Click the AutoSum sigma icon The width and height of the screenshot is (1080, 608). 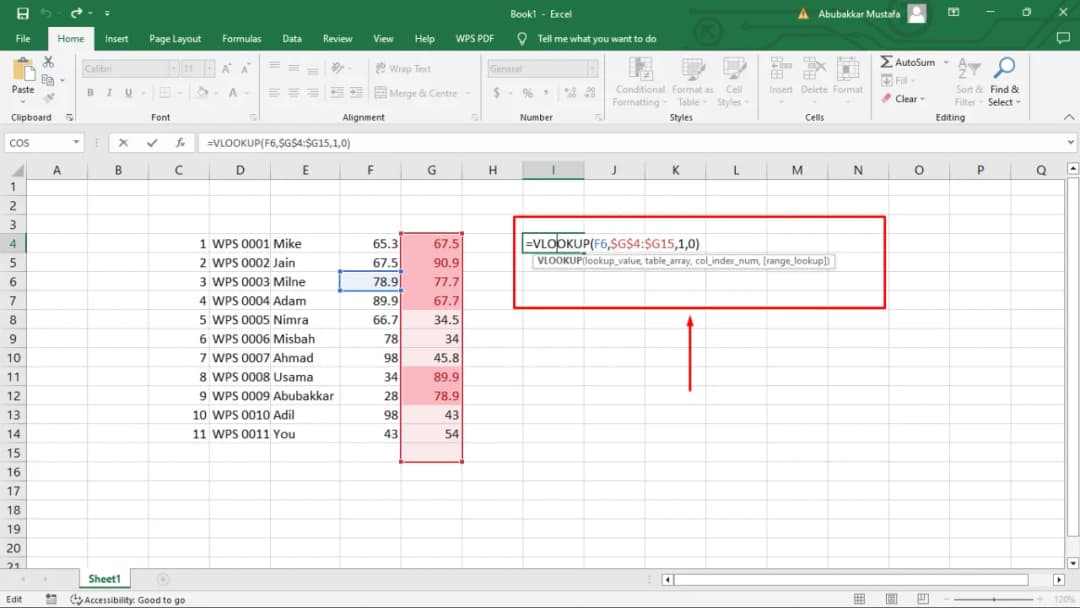(x=887, y=62)
